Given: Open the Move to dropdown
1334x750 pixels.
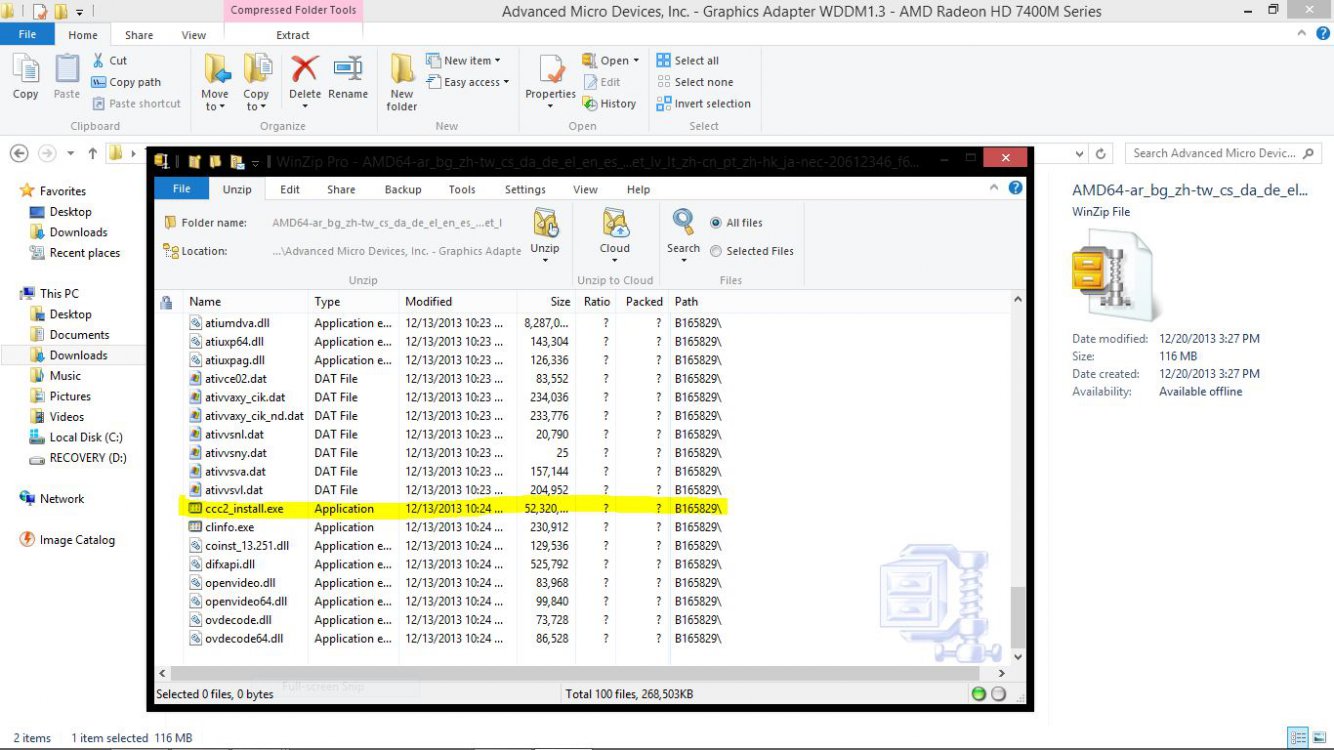Looking at the screenshot, I should tap(215, 101).
